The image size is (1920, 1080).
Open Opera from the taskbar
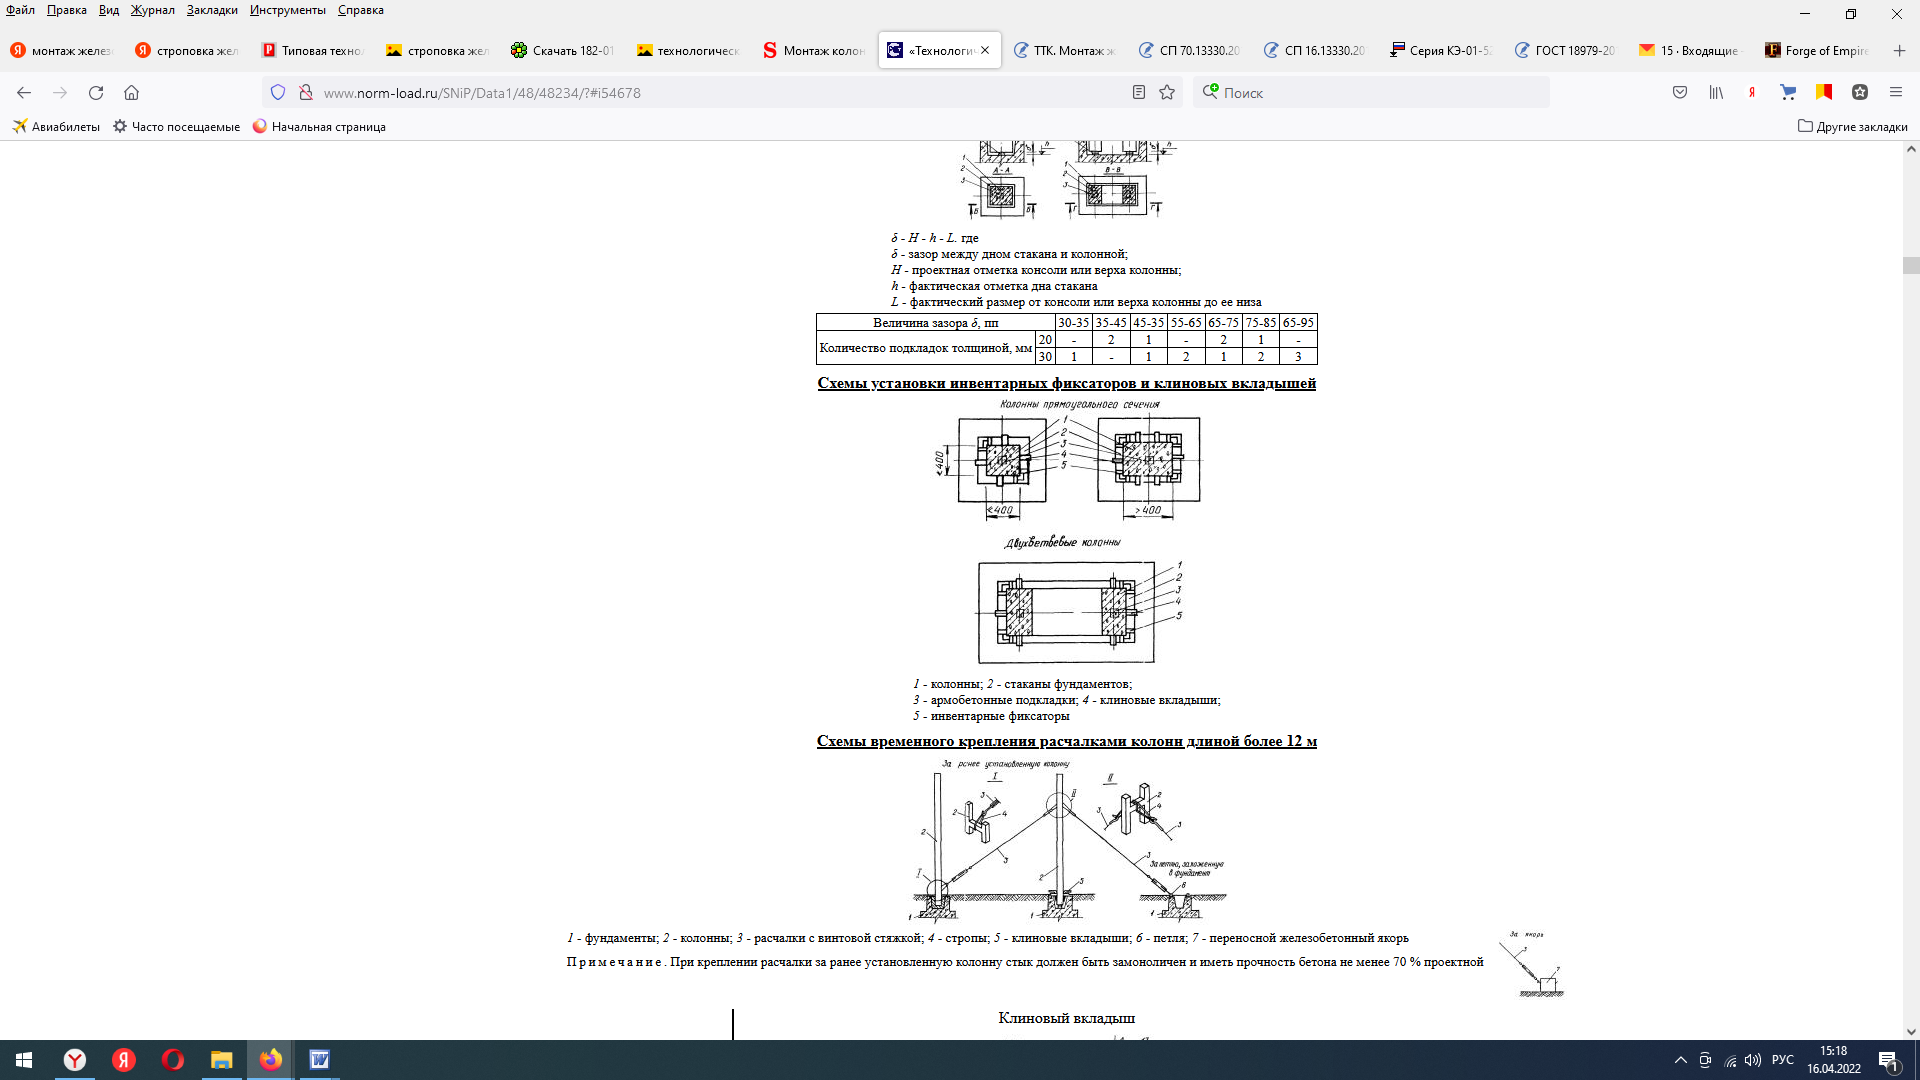(173, 1060)
